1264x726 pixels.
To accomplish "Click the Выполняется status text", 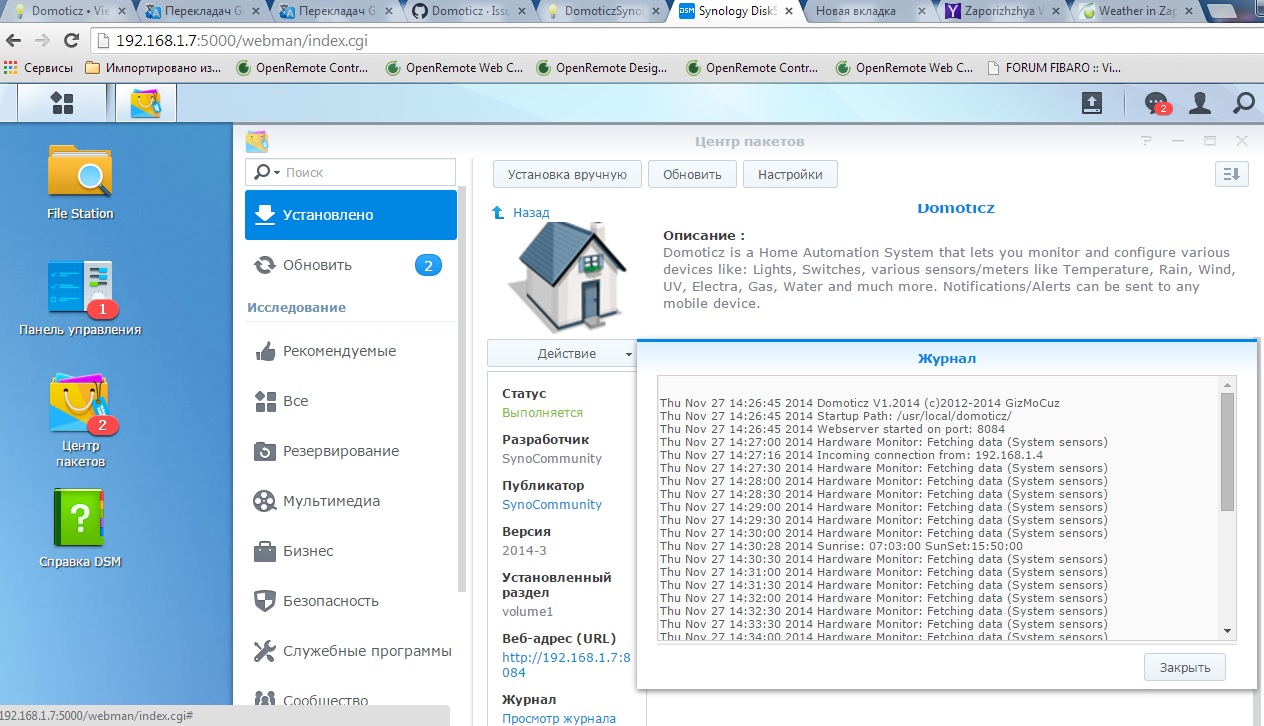I will pyautogui.click(x=542, y=412).
